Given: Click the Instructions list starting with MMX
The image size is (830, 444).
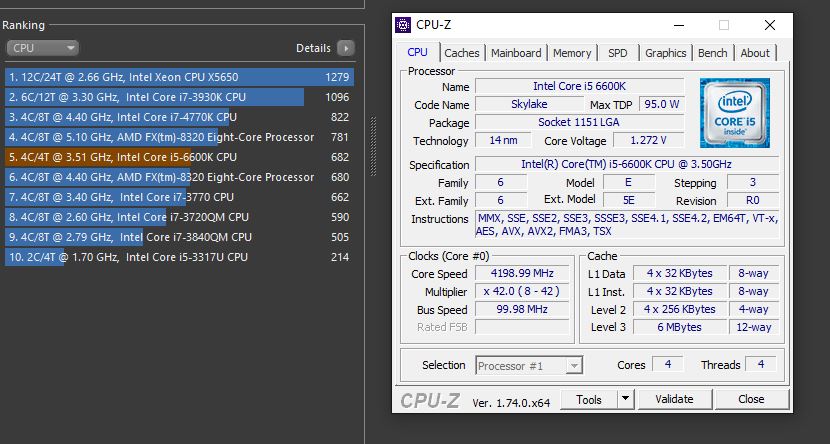Looking at the screenshot, I should [x=627, y=225].
